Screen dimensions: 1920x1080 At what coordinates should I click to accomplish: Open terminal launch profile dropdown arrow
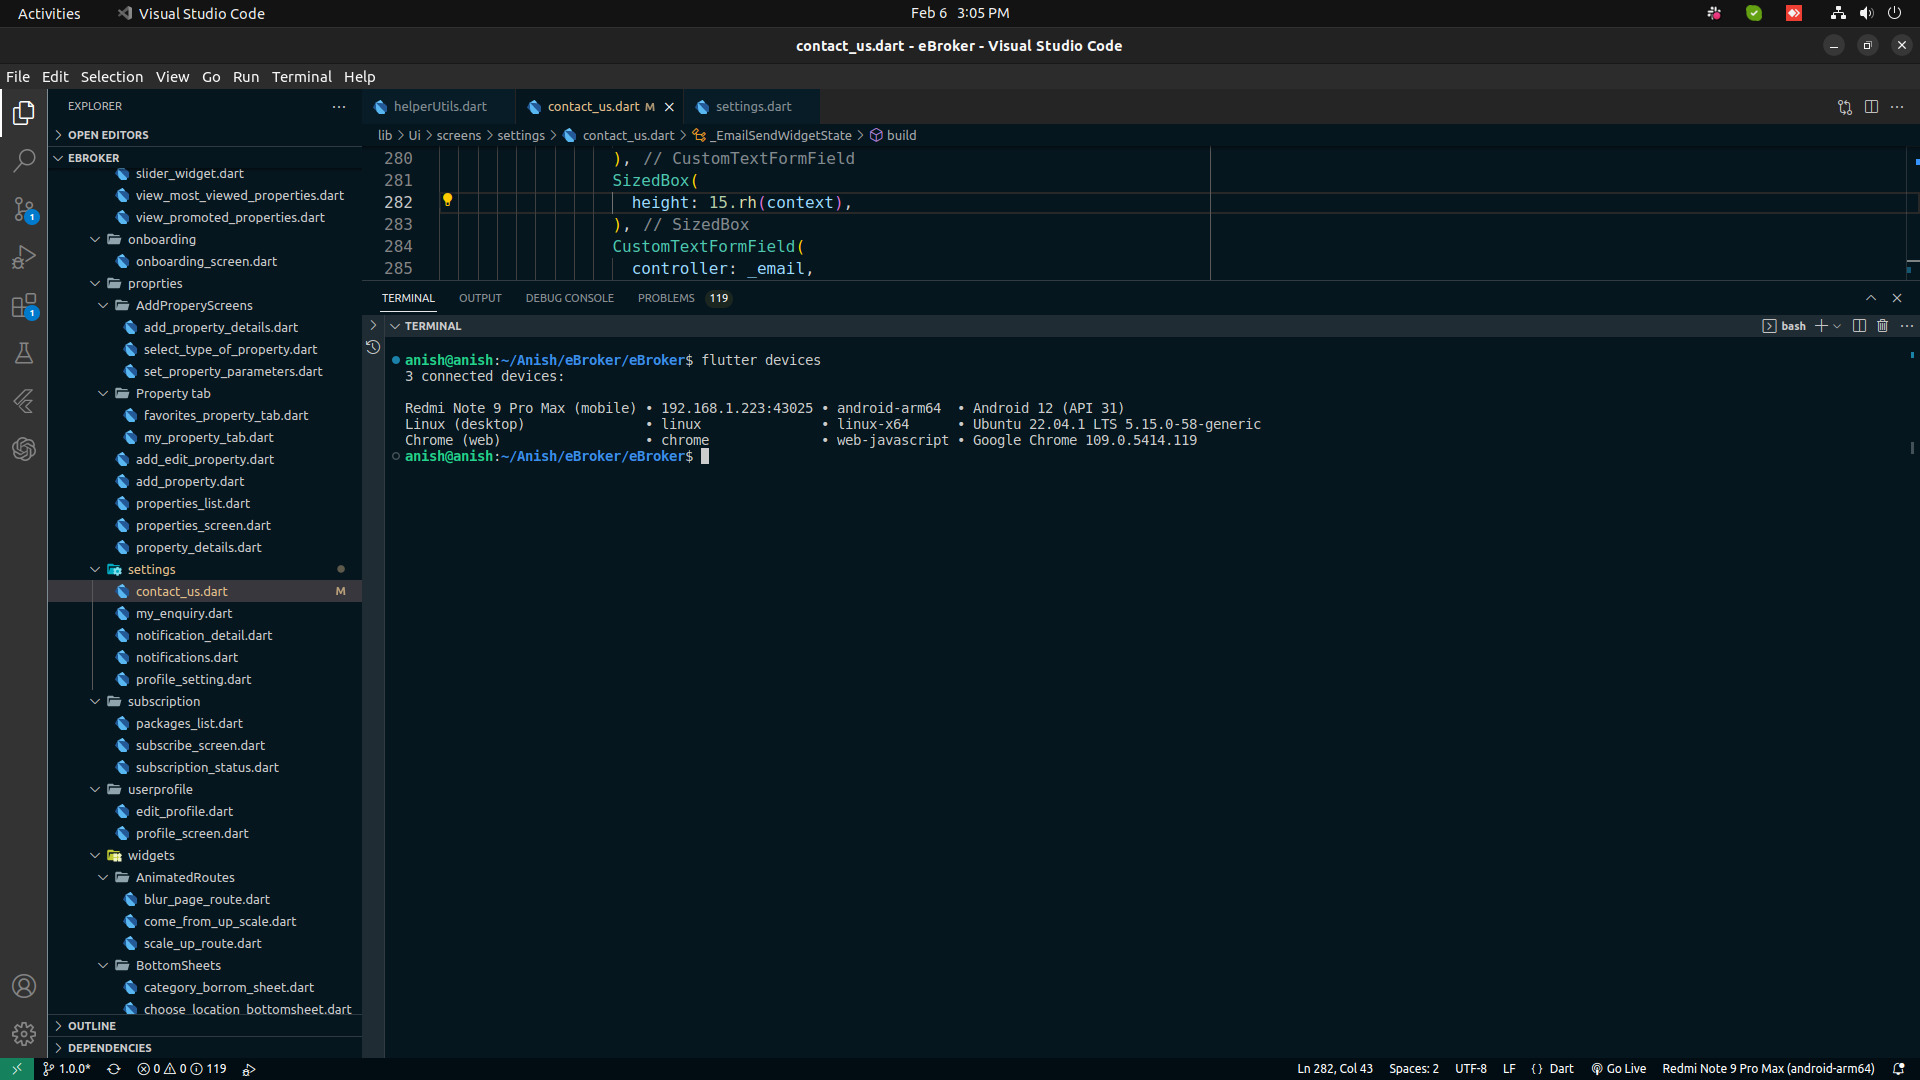click(x=1837, y=326)
